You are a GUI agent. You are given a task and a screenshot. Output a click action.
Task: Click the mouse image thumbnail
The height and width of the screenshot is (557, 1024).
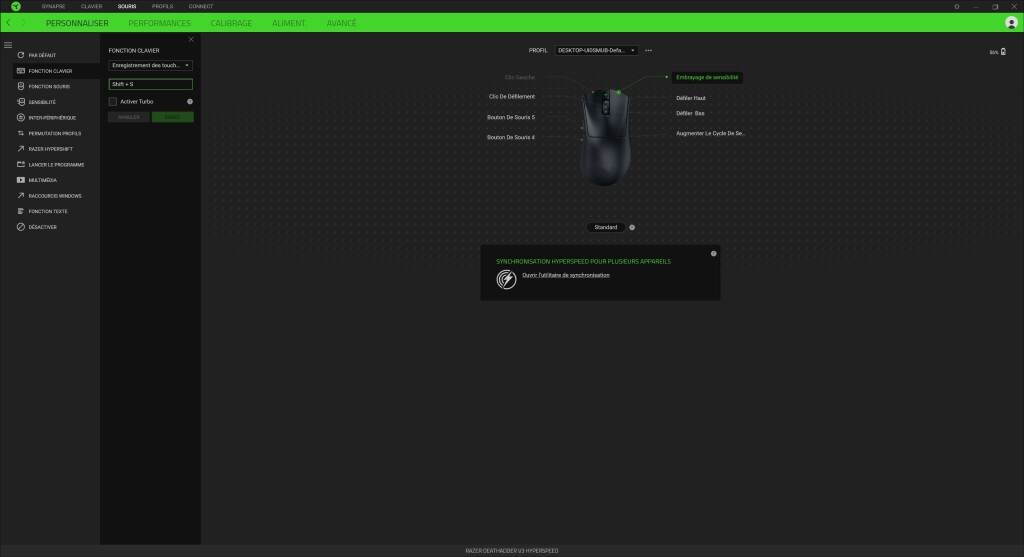(605, 136)
